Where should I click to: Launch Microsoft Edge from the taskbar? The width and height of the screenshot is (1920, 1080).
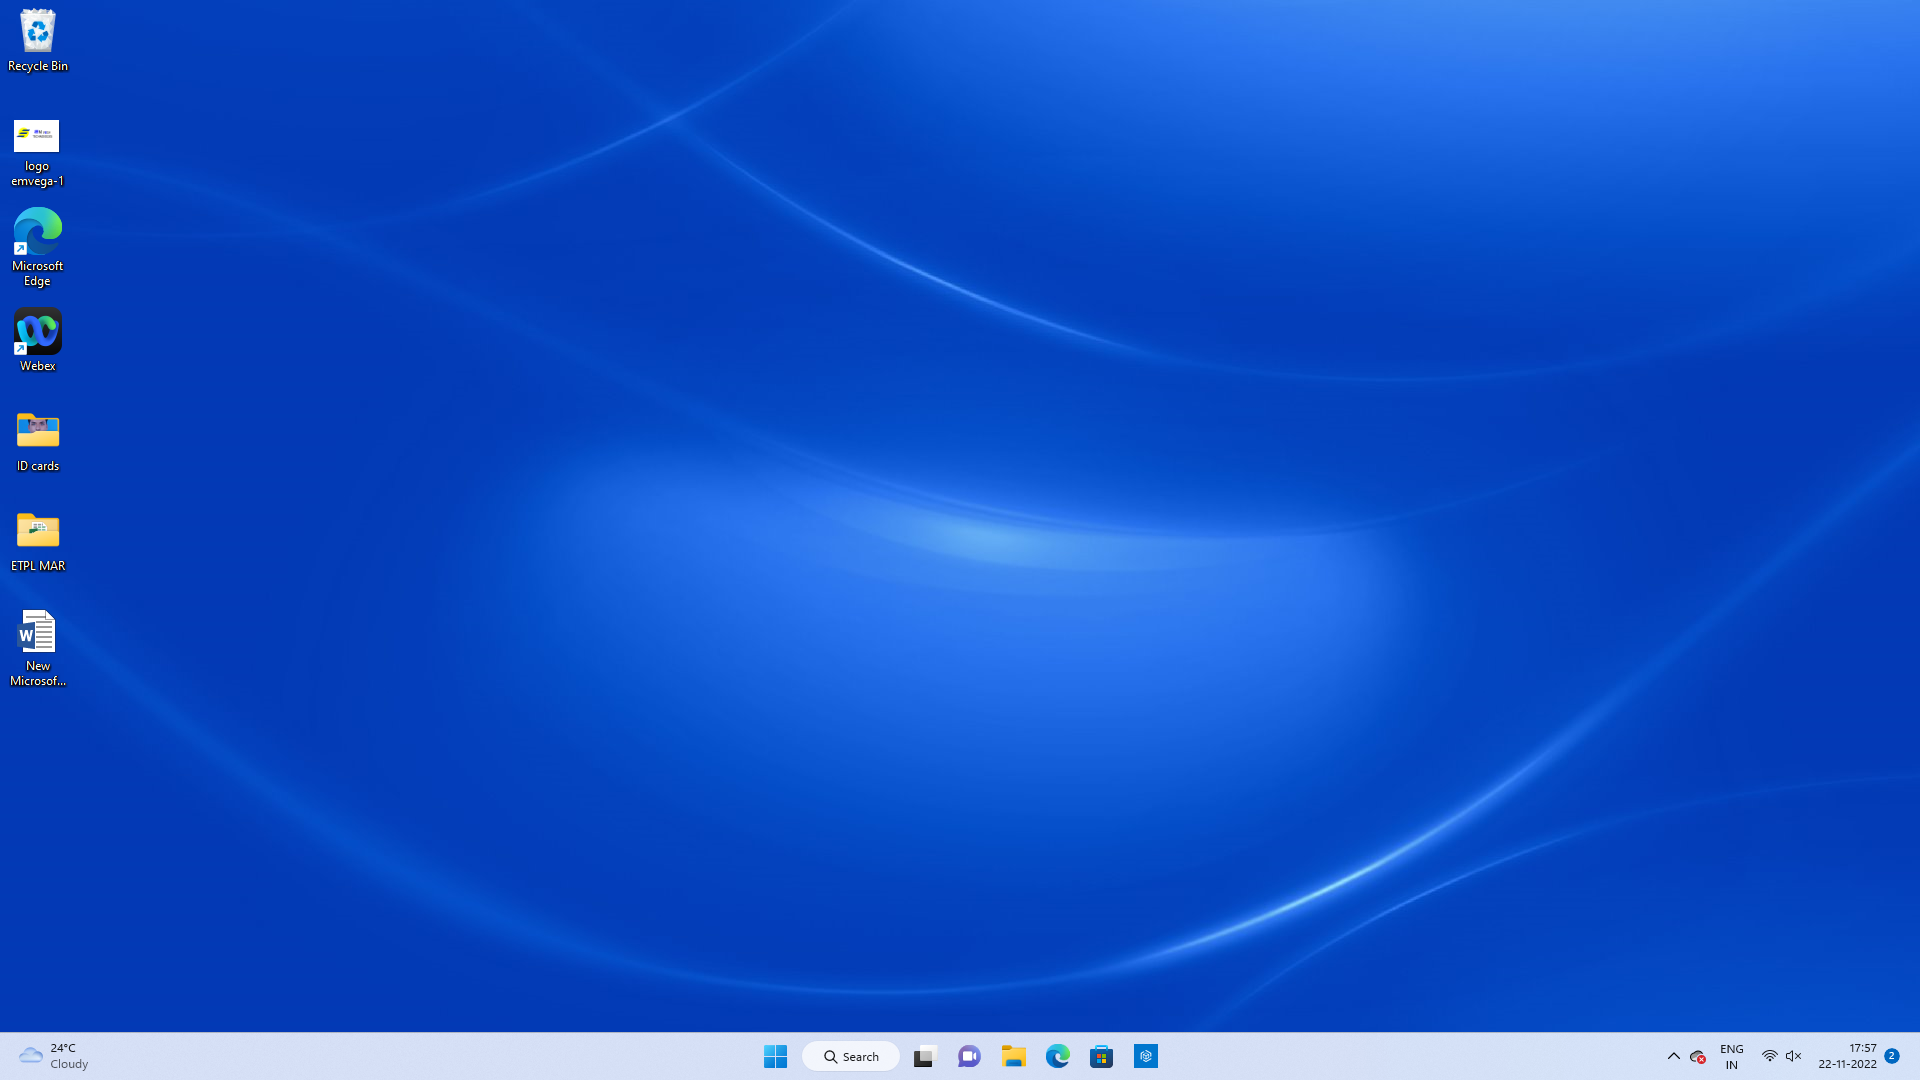[x=1057, y=1056]
